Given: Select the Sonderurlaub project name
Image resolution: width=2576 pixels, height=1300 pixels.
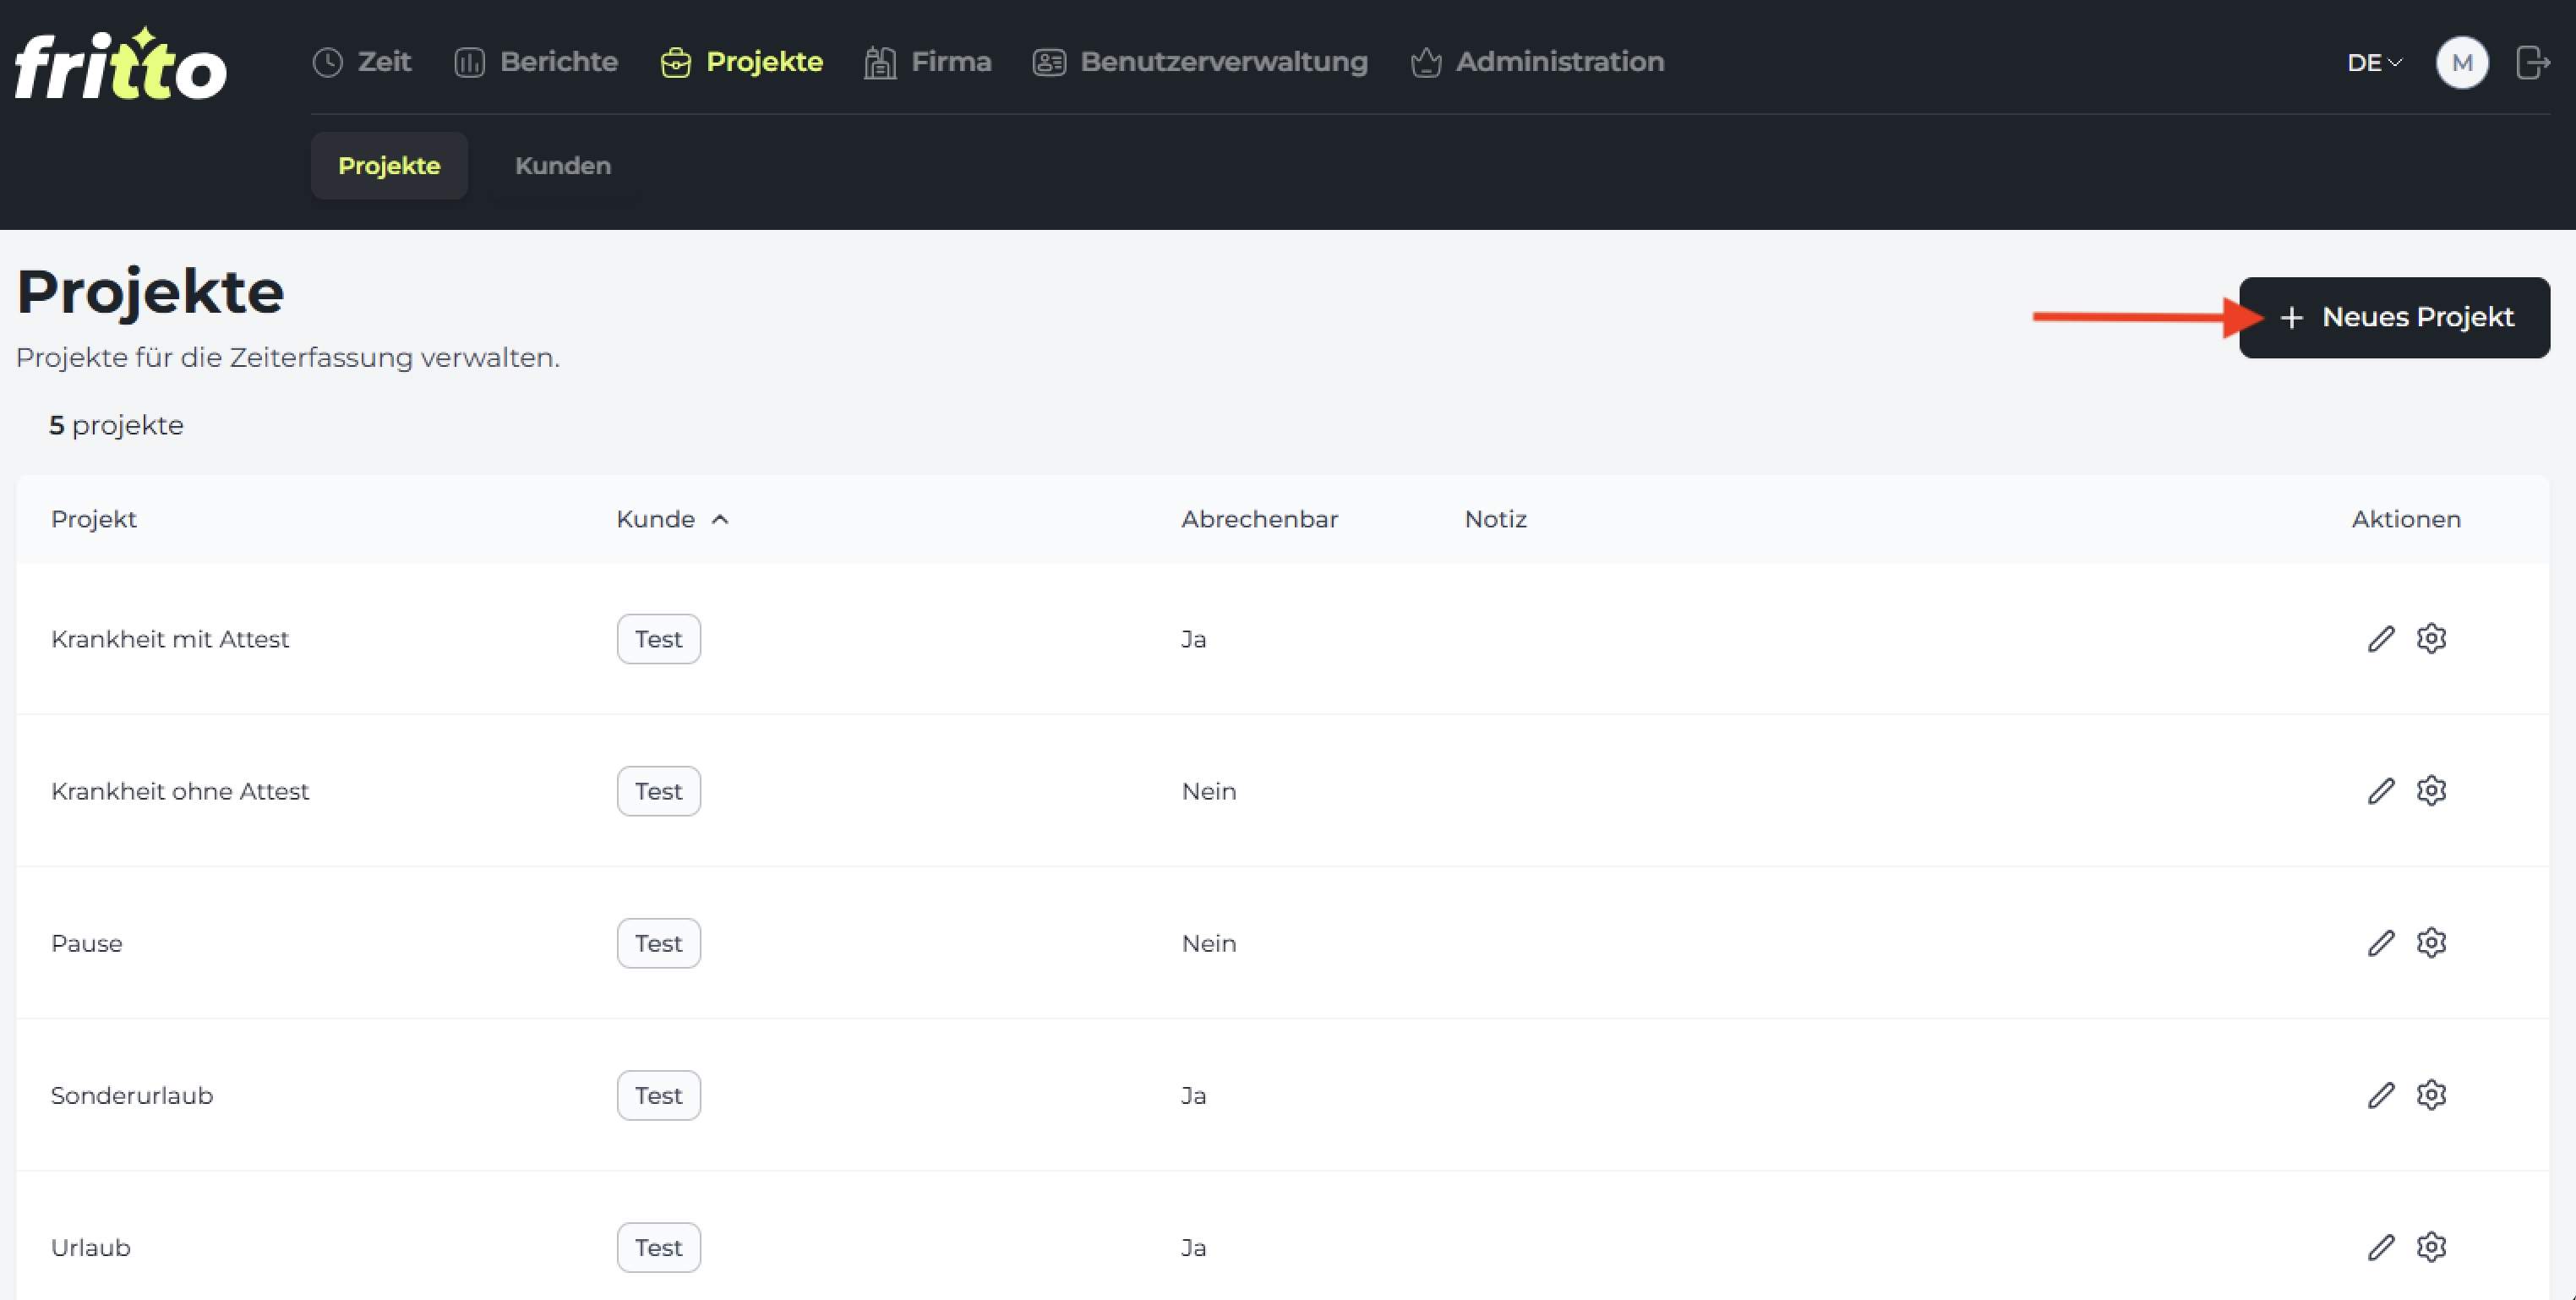Looking at the screenshot, I should 132,1095.
